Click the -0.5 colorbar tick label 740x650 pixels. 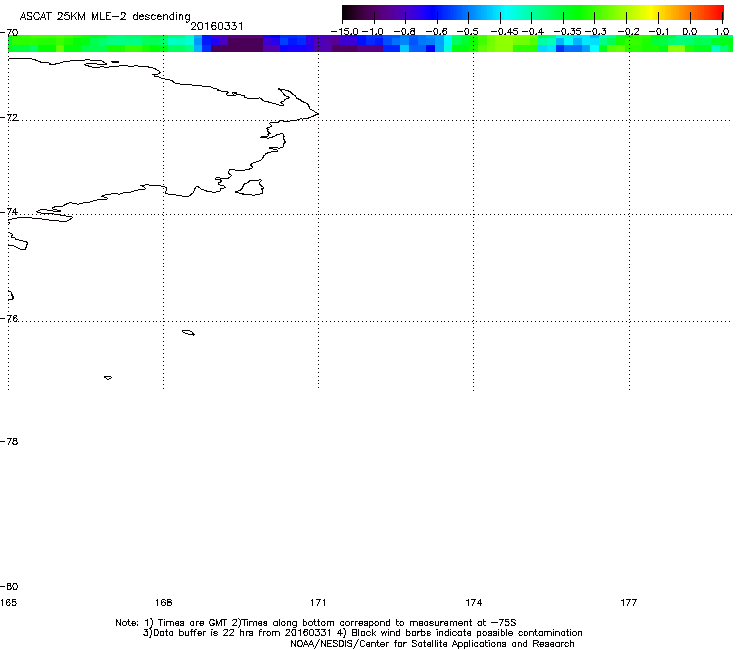tap(467, 32)
